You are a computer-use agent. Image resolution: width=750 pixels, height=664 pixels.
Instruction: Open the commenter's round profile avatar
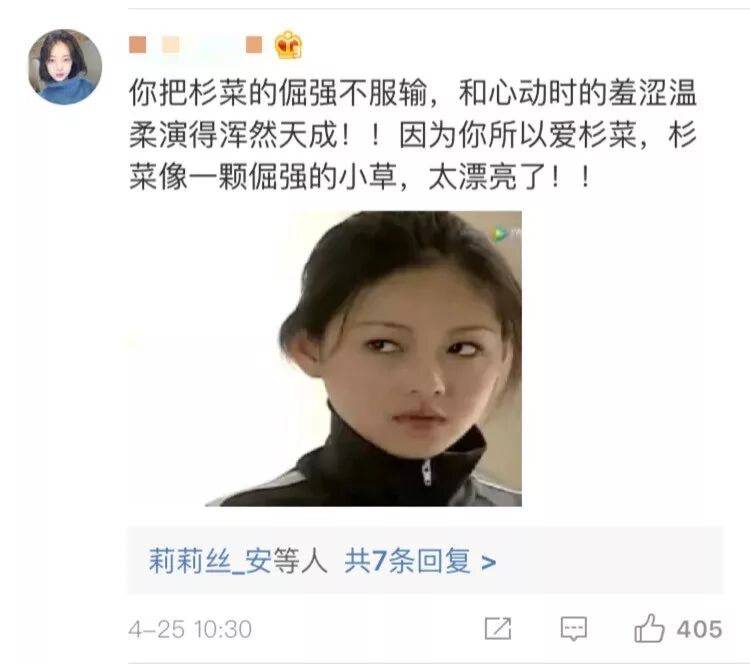[x=65, y=67]
